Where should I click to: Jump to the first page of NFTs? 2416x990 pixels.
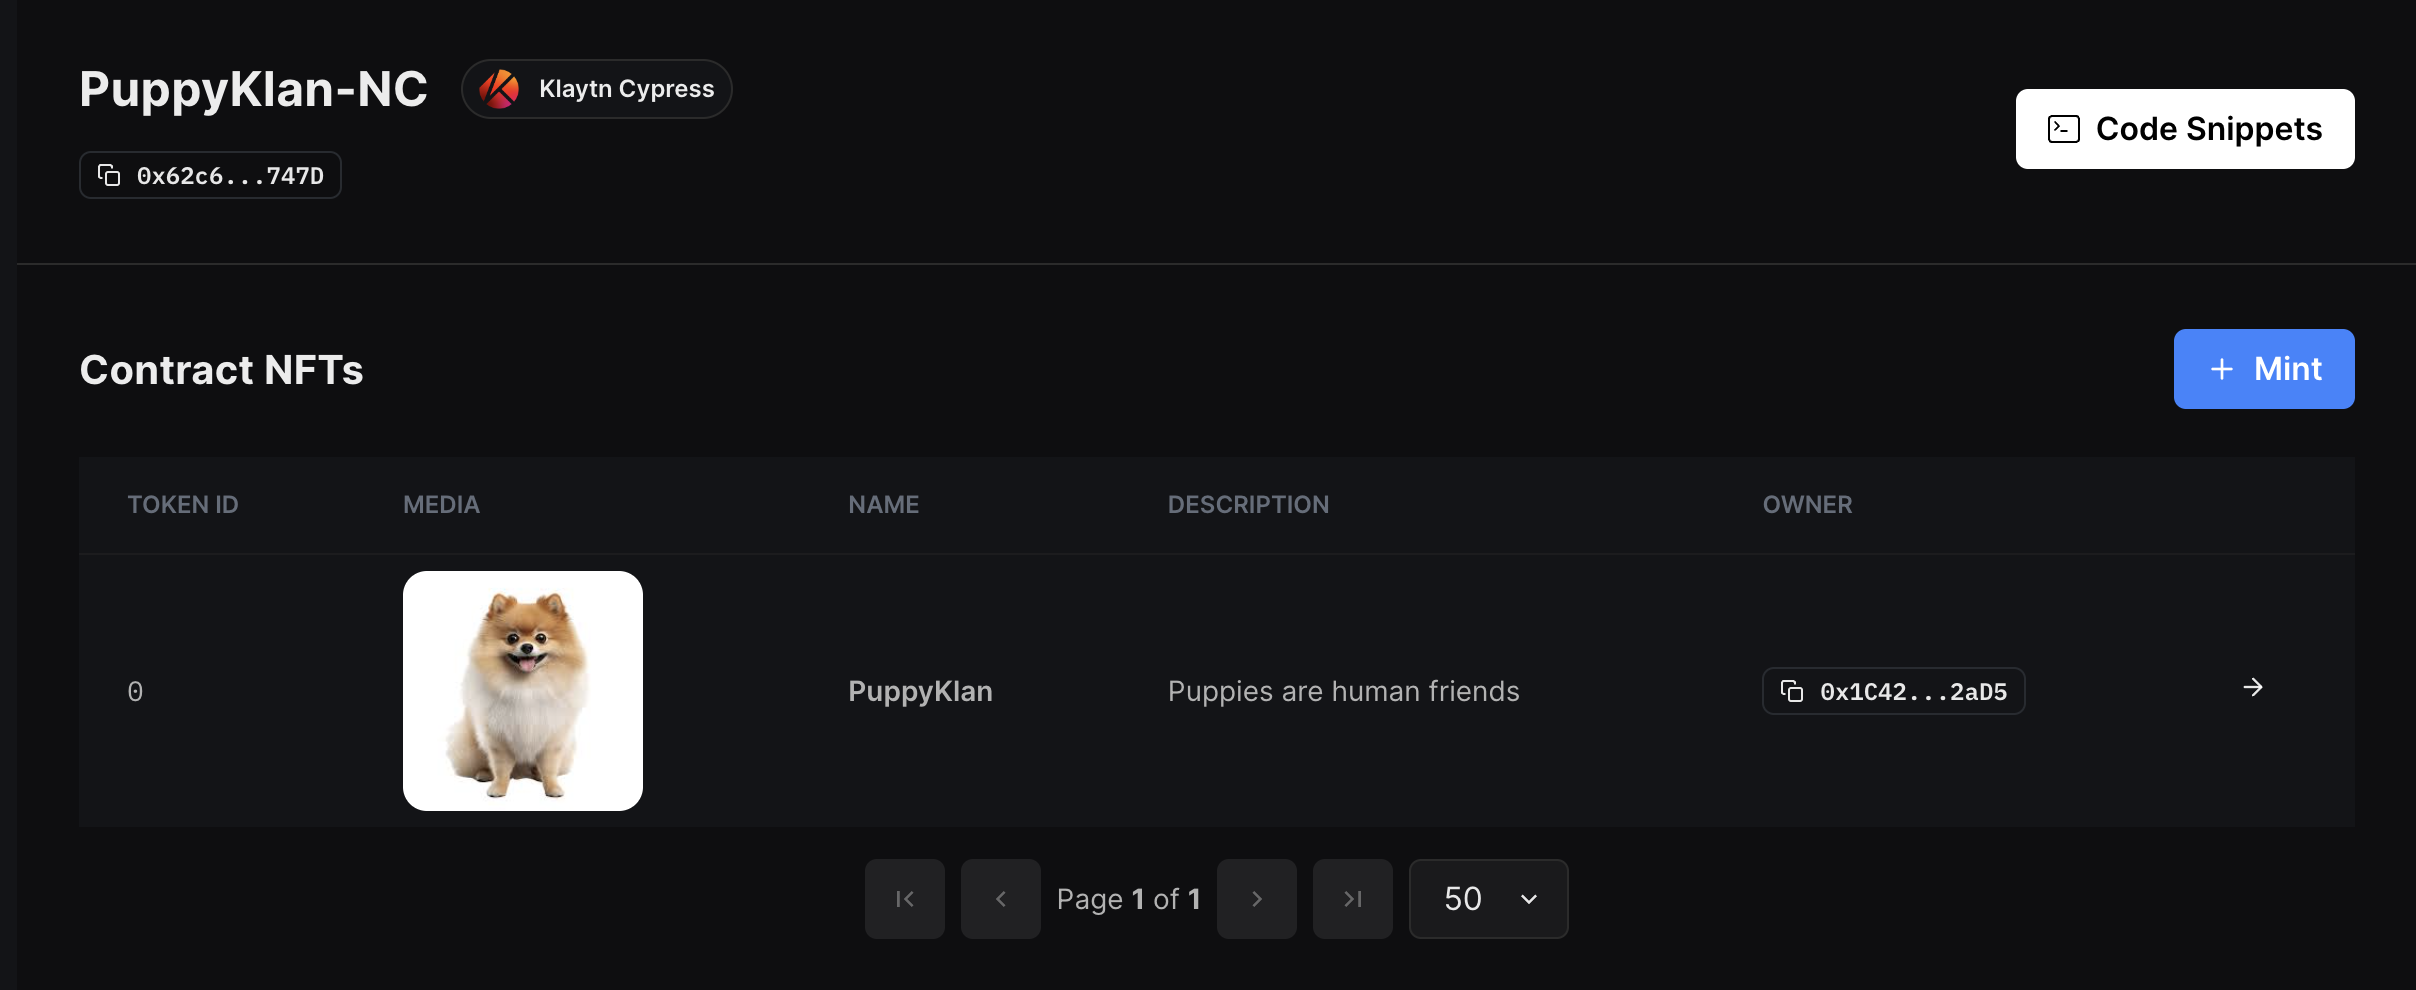coord(904,899)
